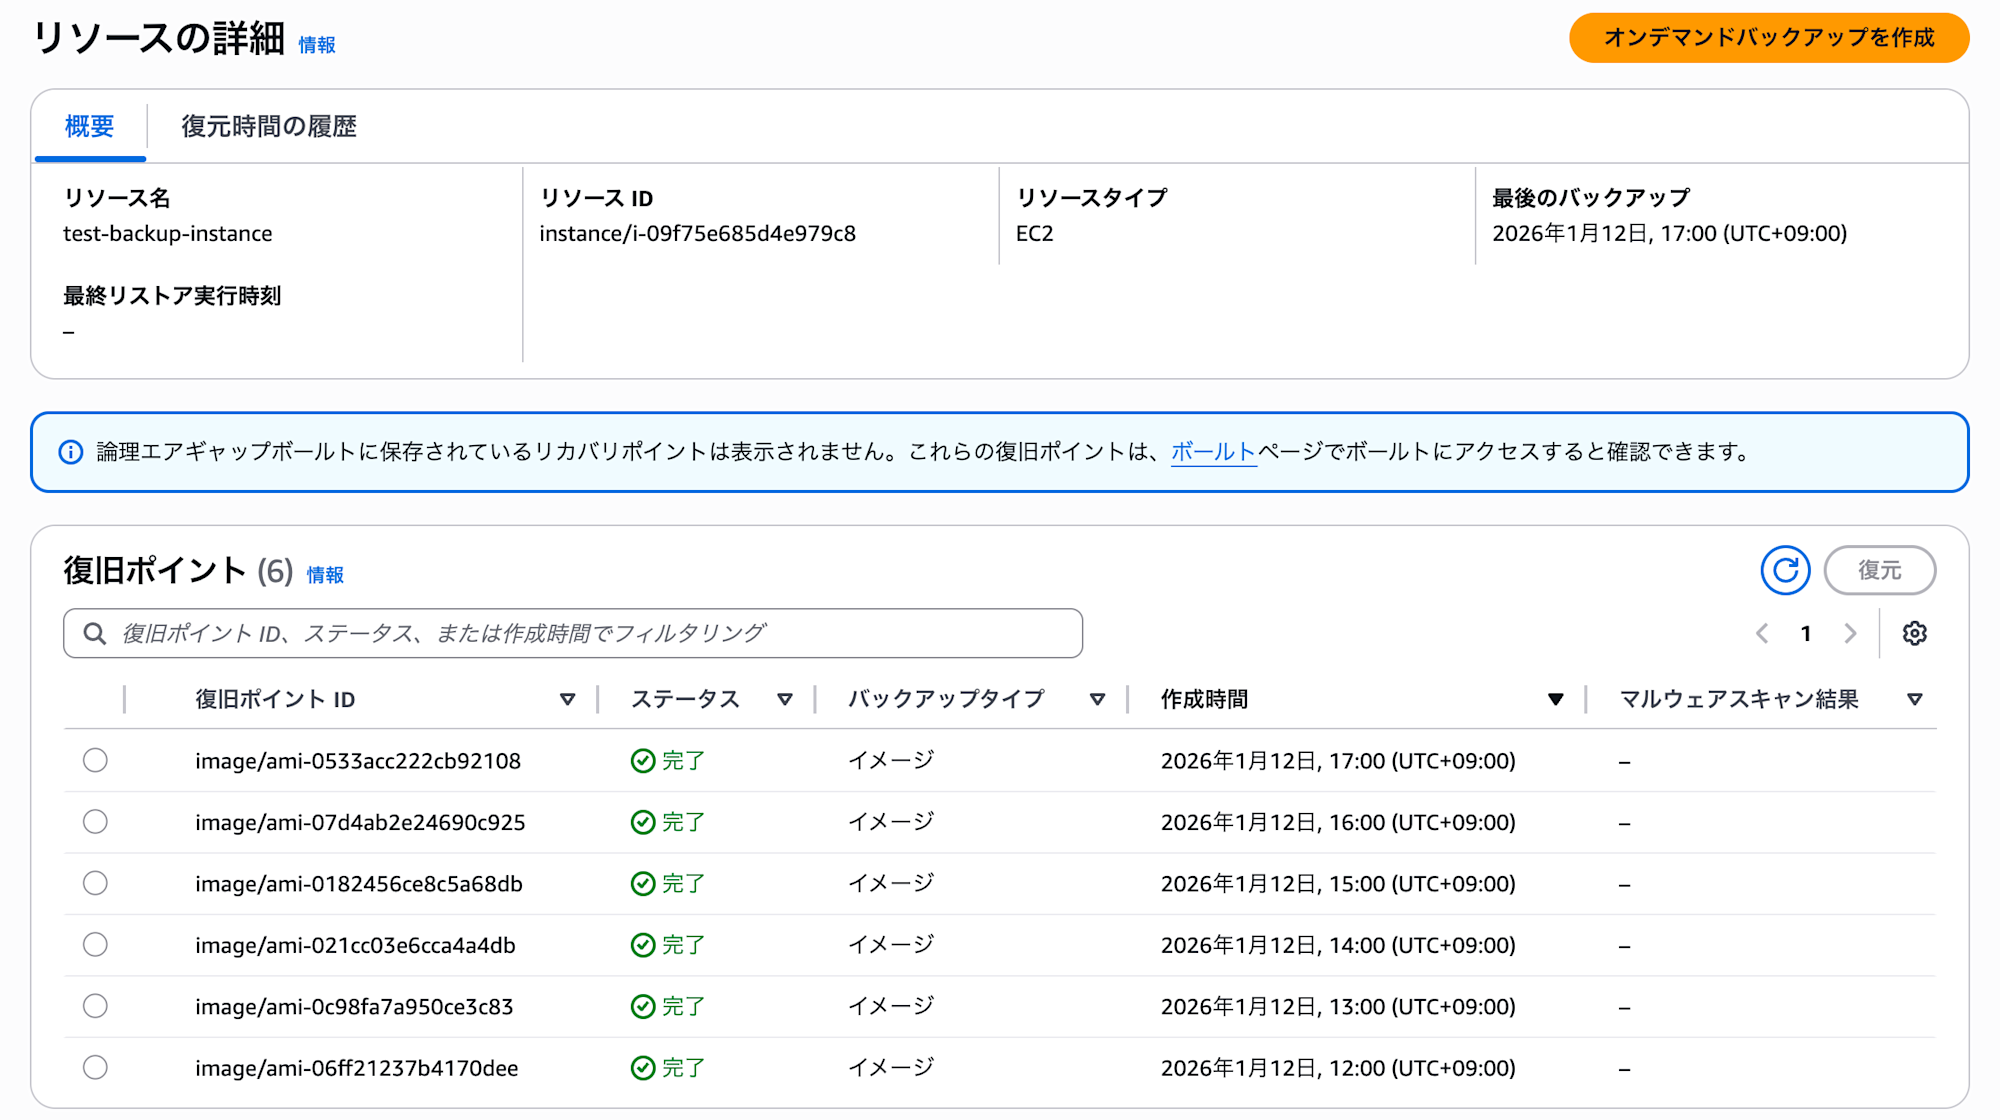2000x1120 pixels.
Task: Click the green 完了 icon for ami-0533acc222cb92108
Action: pos(641,760)
